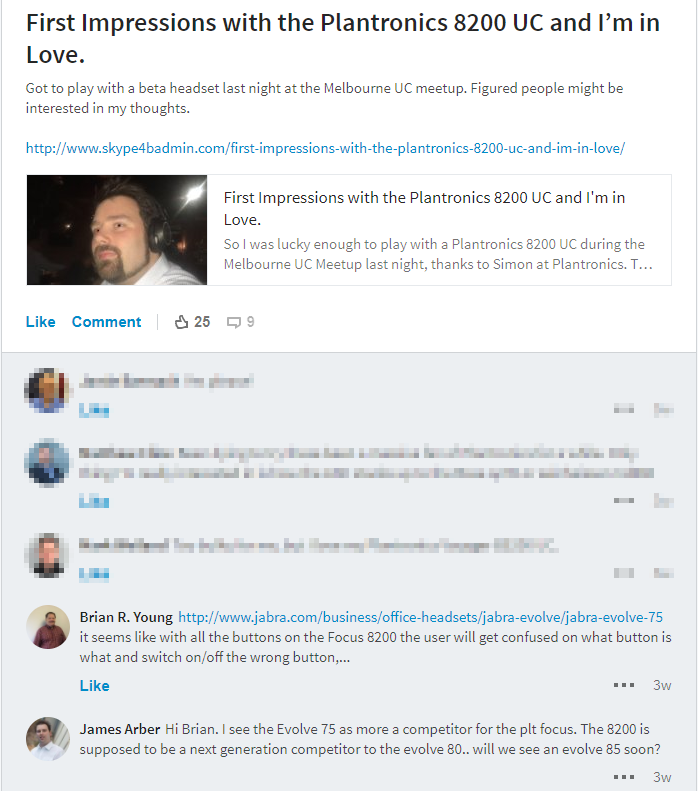Like Brian R. Young's comment
The image size is (698, 791).
pyautogui.click(x=94, y=686)
